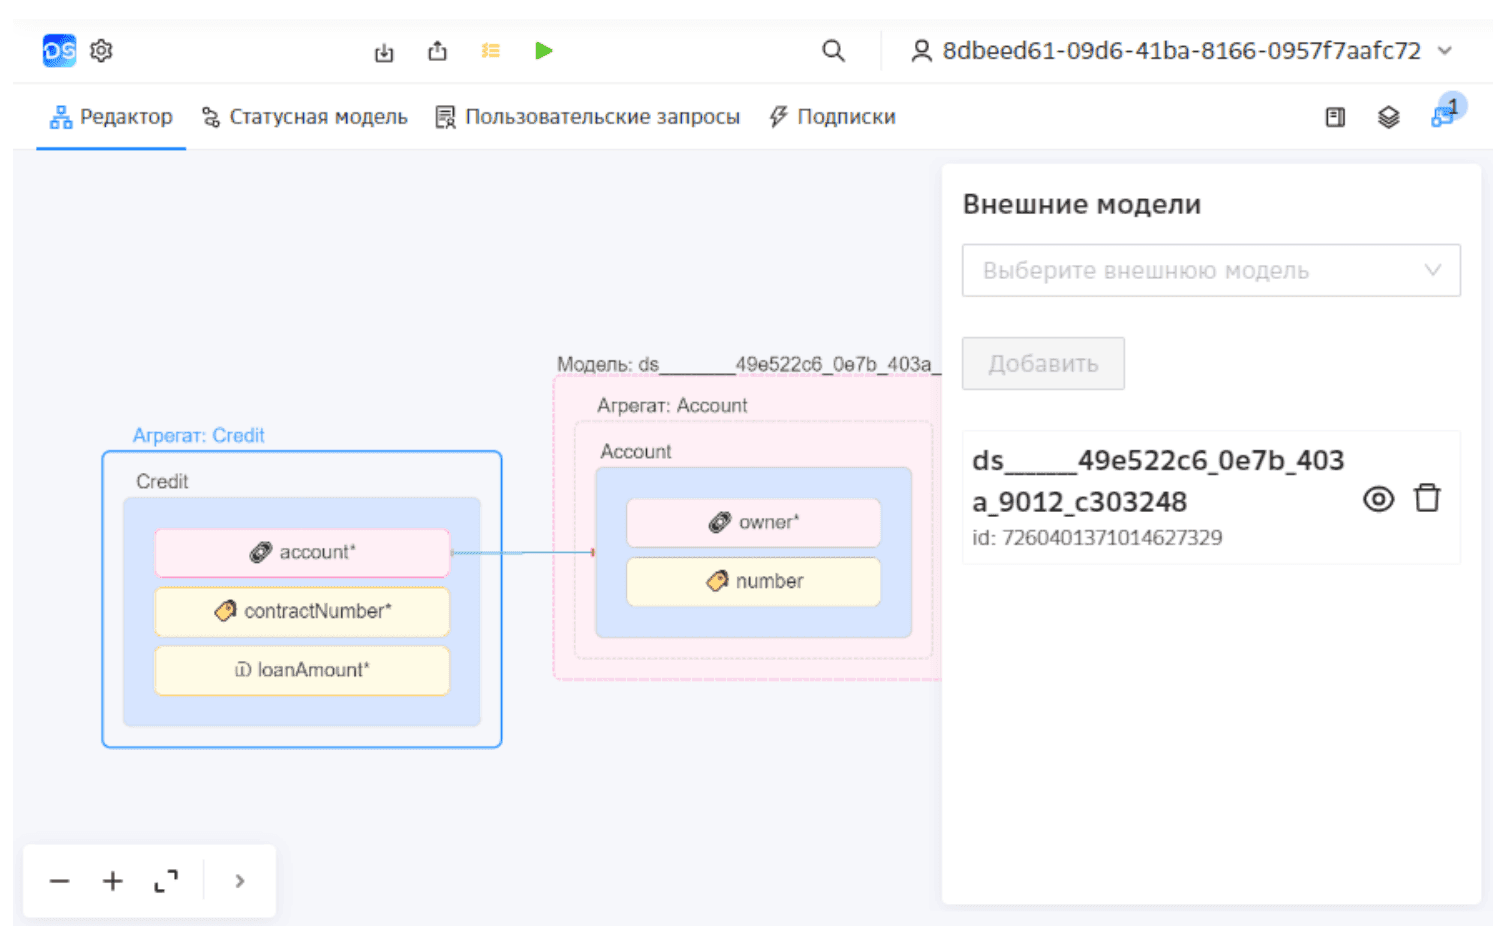The width and height of the screenshot is (1504, 934).
Task: Click the user profile icon
Action: click(921, 51)
